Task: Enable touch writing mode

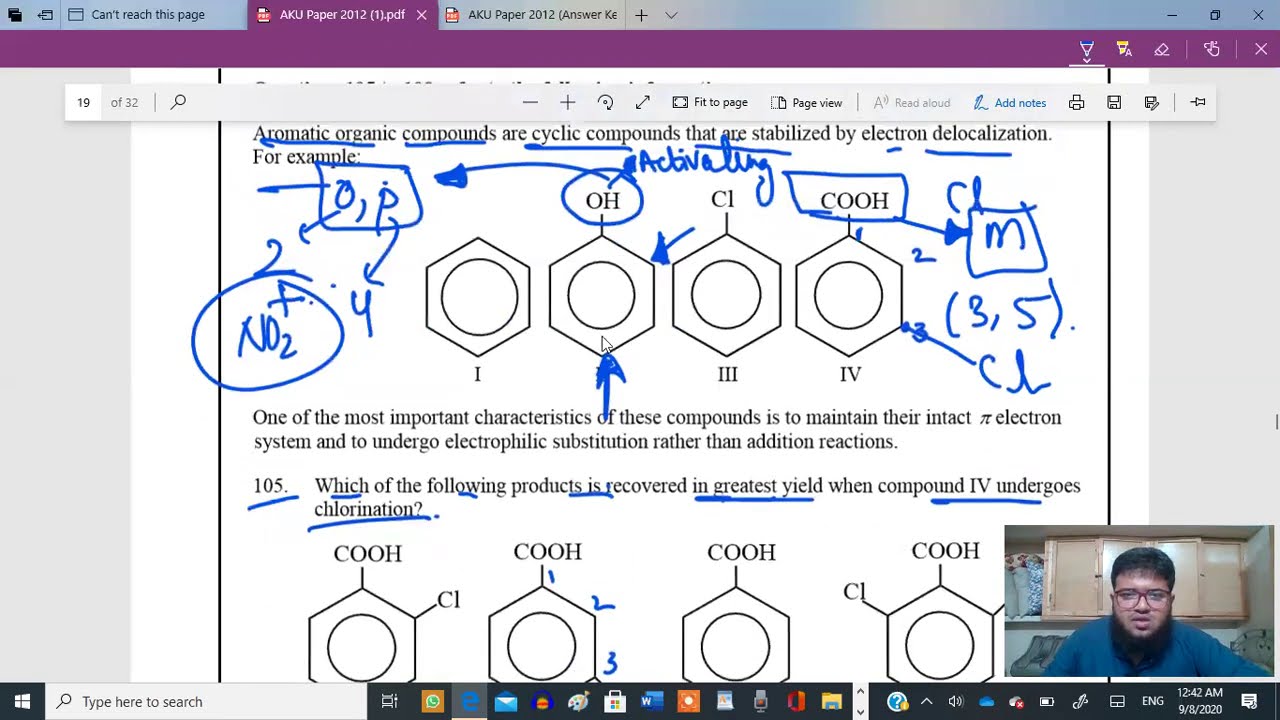Action: tap(1212, 49)
